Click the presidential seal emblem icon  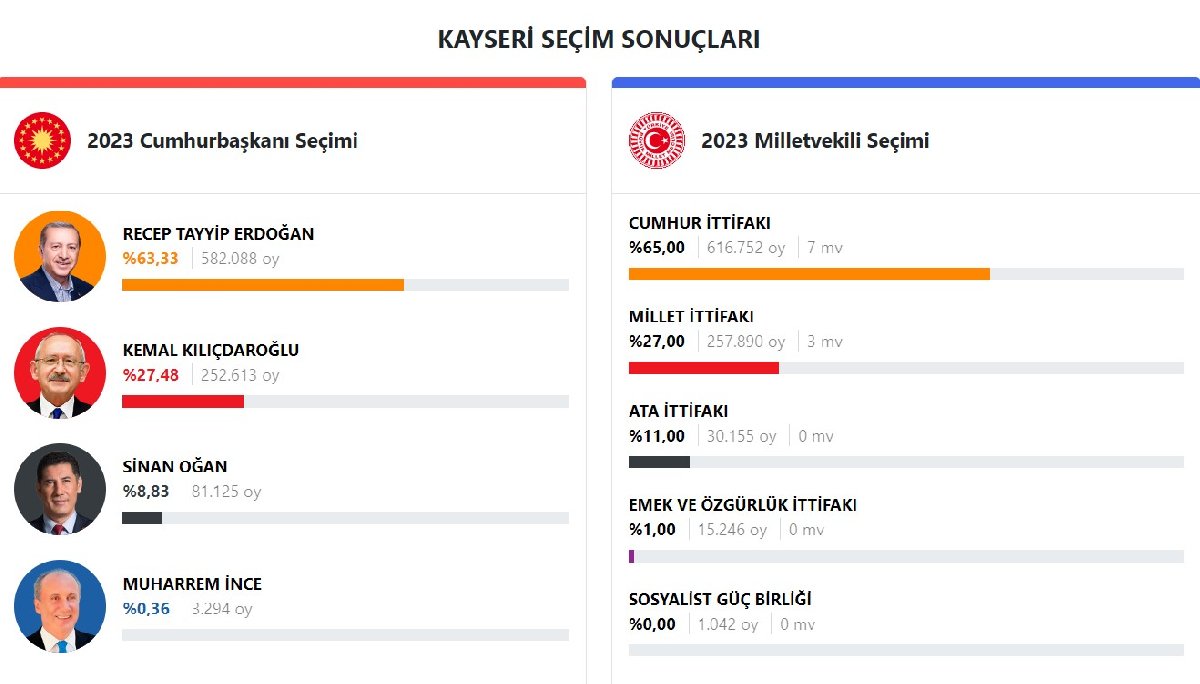point(42,140)
